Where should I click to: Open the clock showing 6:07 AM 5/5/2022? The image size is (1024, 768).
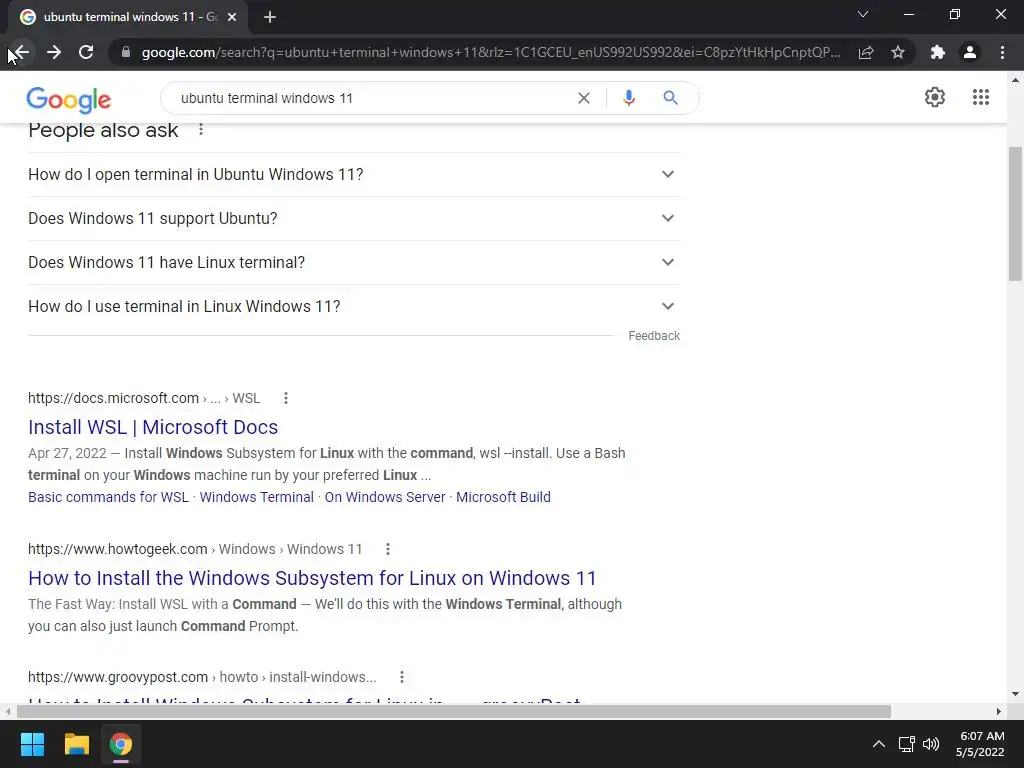point(981,744)
